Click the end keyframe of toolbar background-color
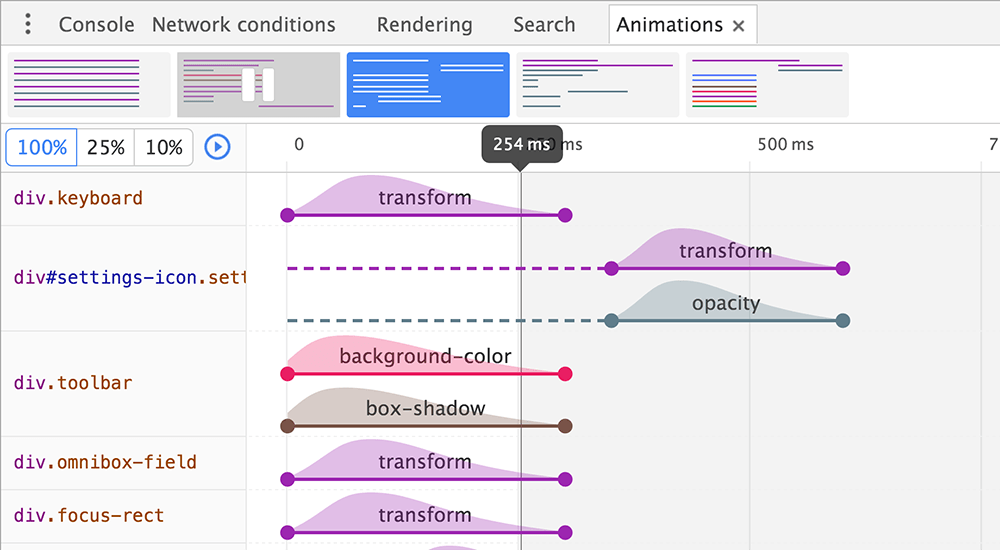 [x=565, y=374]
